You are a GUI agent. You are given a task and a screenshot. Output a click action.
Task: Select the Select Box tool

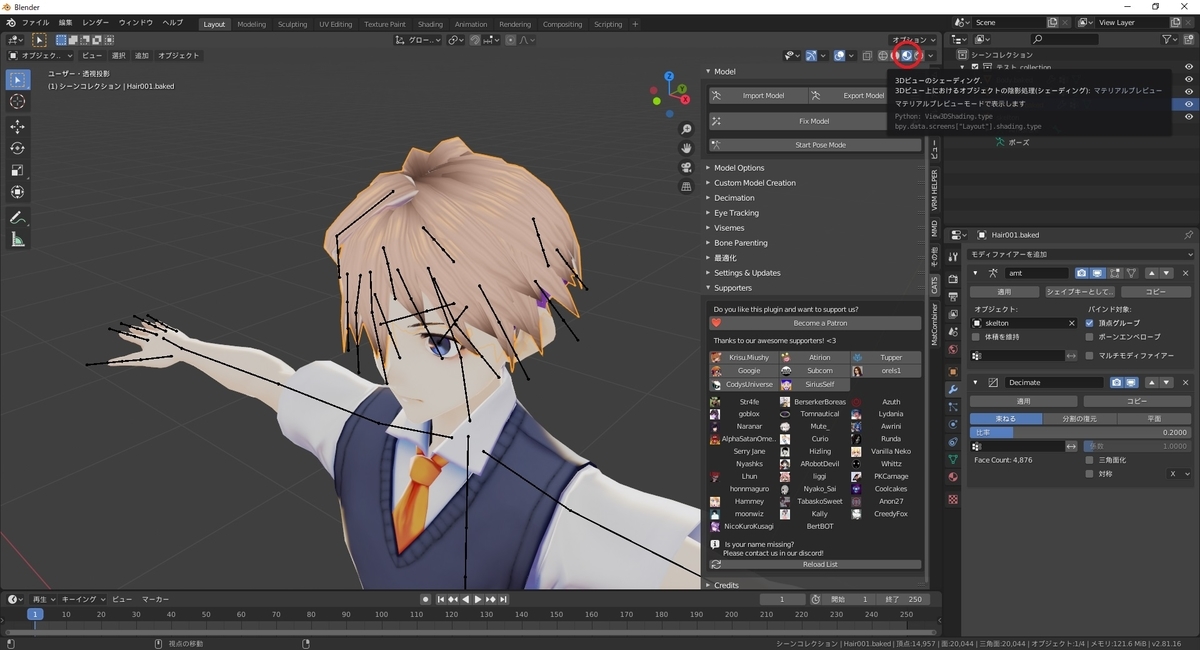point(17,80)
